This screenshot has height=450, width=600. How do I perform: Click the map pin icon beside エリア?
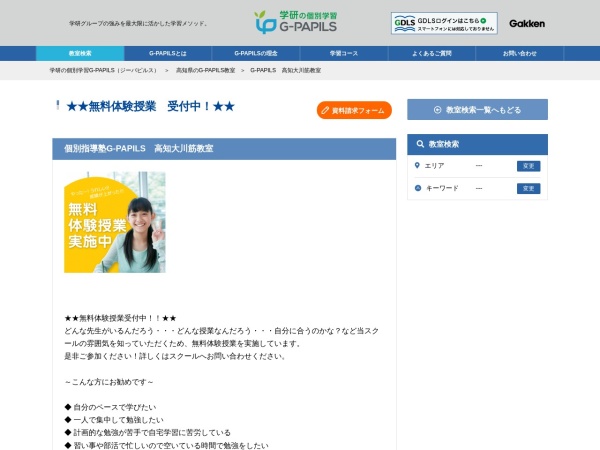point(417,165)
